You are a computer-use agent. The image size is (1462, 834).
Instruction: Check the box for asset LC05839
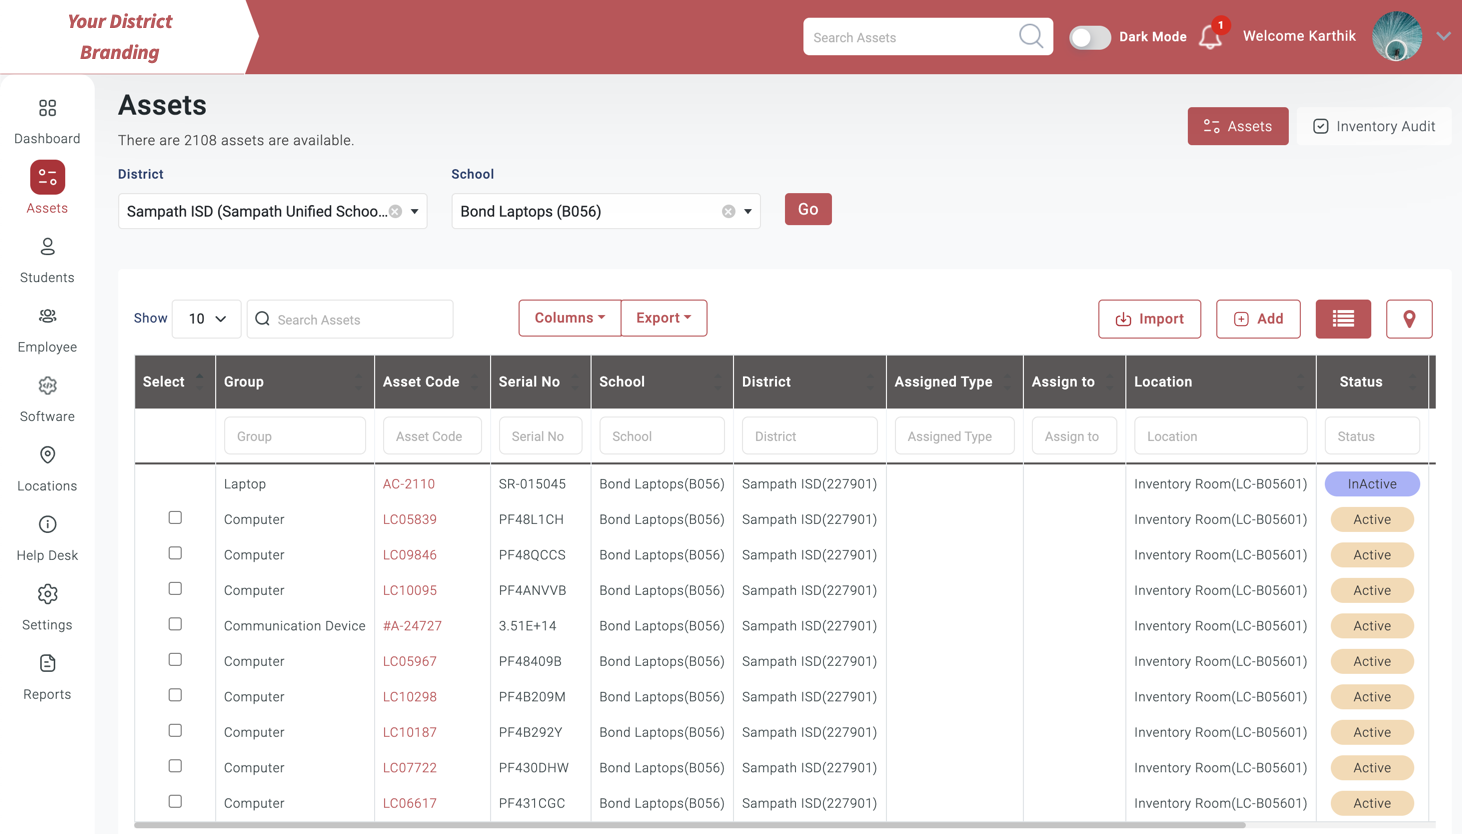(175, 518)
